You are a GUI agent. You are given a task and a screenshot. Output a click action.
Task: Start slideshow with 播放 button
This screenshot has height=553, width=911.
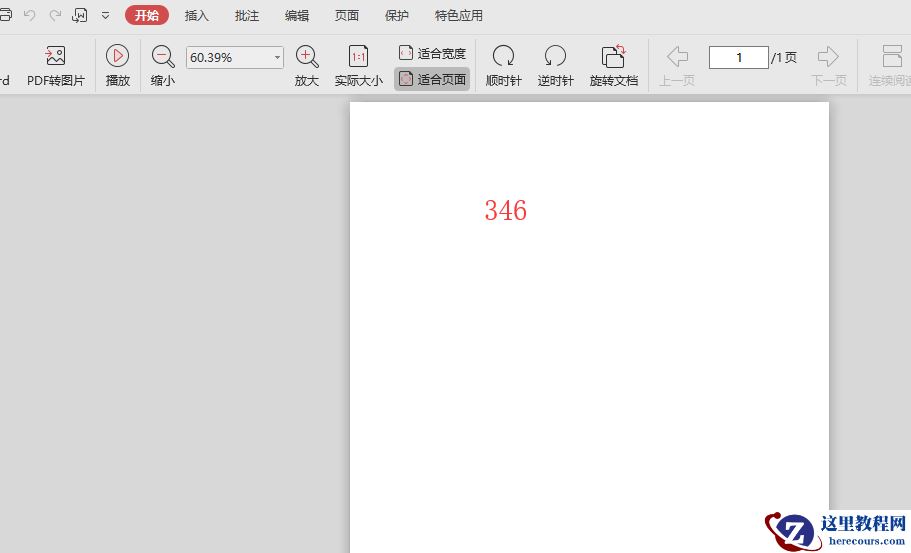tap(117, 66)
